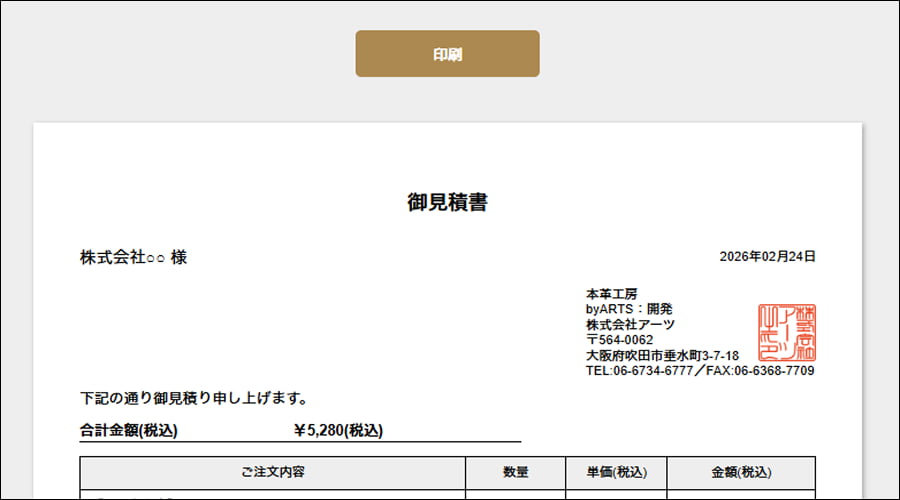Click the 金額(税込) column header
Viewport: 900px width, 500px height.
pos(741,472)
